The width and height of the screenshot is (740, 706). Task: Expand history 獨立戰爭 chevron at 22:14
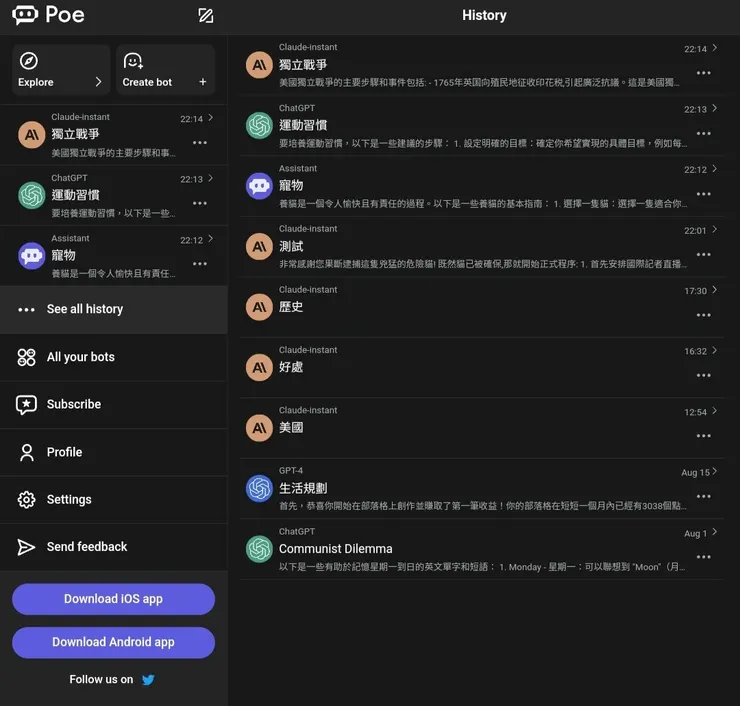pyautogui.click(x=715, y=48)
